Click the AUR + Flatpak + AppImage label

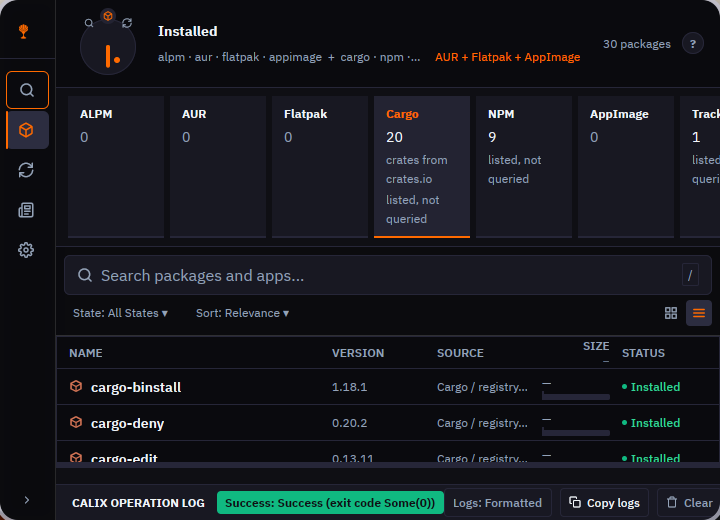point(507,57)
